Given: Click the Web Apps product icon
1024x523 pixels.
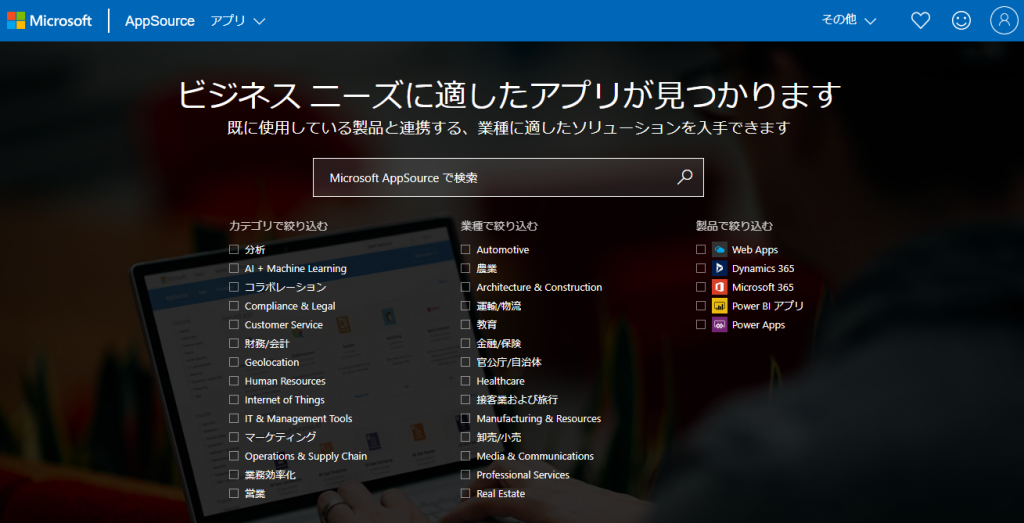Looking at the screenshot, I should tap(719, 250).
